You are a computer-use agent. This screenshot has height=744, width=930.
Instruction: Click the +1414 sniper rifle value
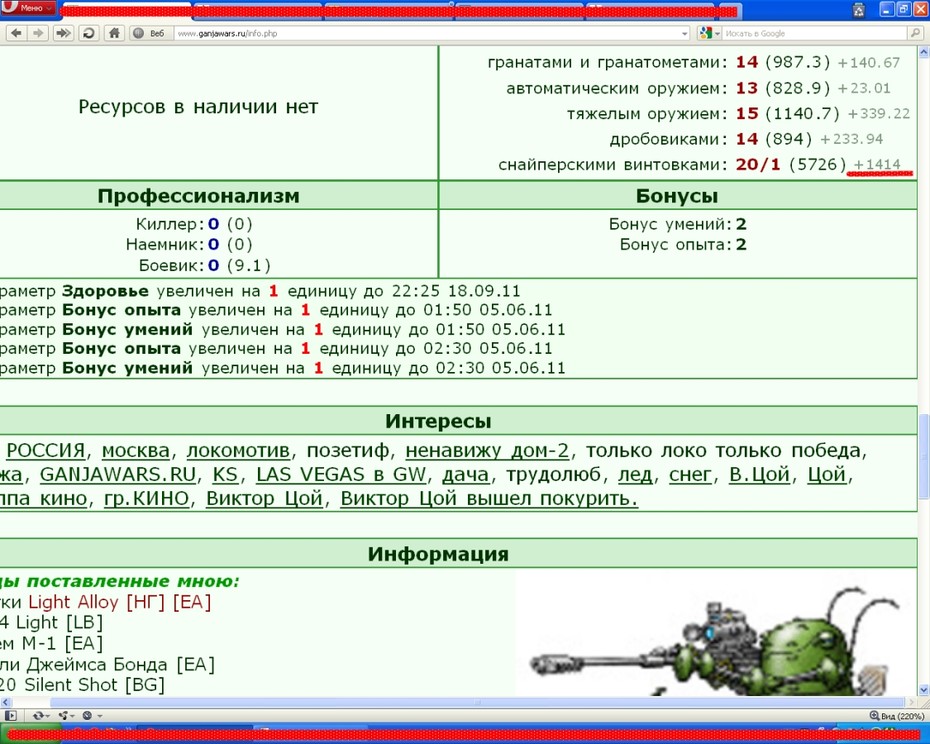tap(877, 164)
